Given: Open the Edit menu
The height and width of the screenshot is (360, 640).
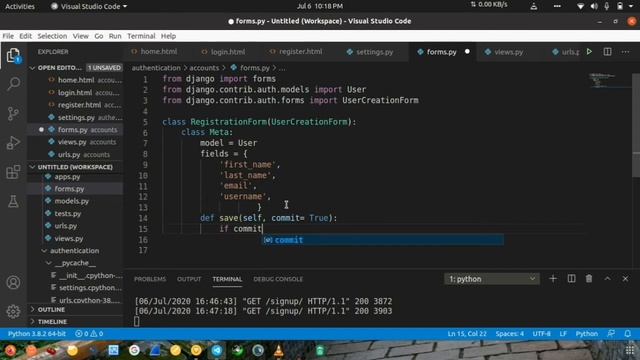Looking at the screenshot, I should tap(25, 36).
